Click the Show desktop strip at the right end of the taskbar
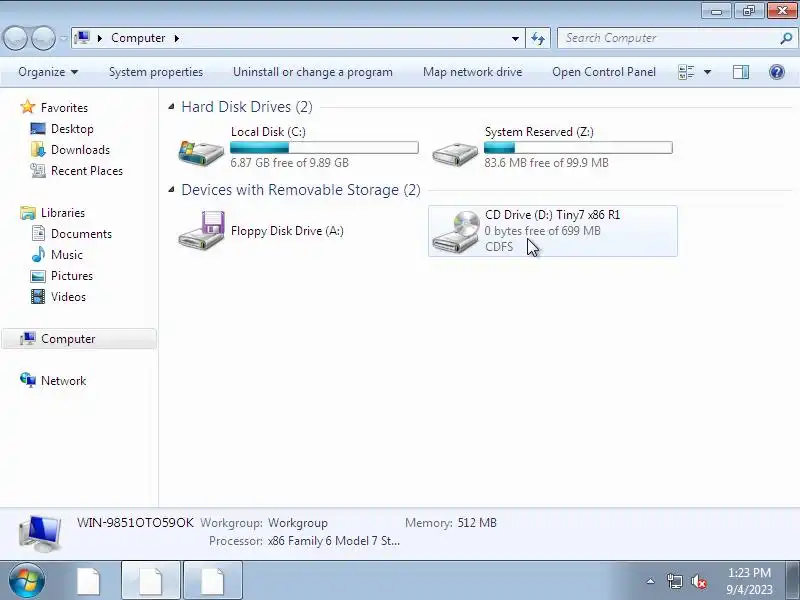800x600 pixels. click(x=794, y=581)
